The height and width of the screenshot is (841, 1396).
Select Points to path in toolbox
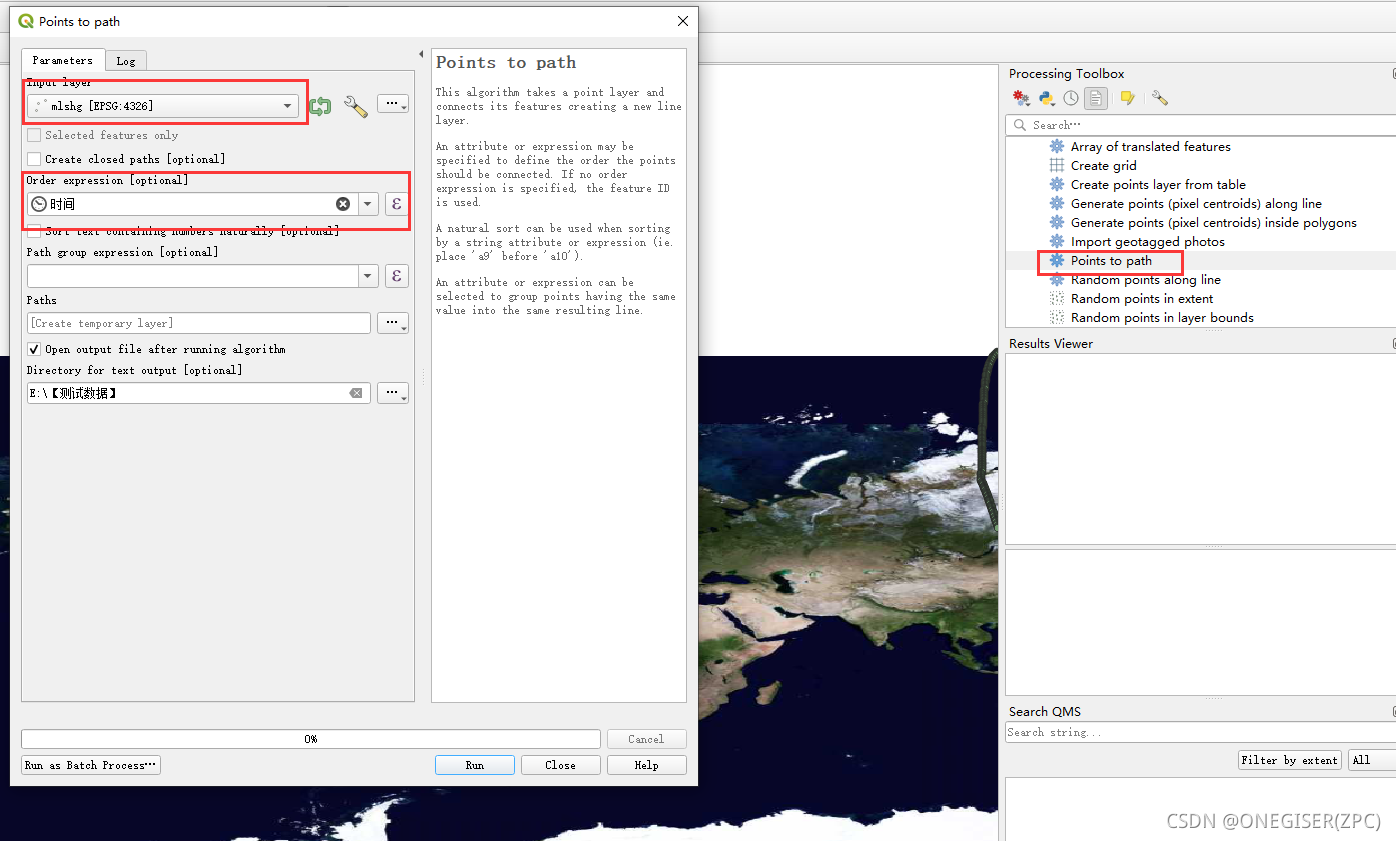1111,261
